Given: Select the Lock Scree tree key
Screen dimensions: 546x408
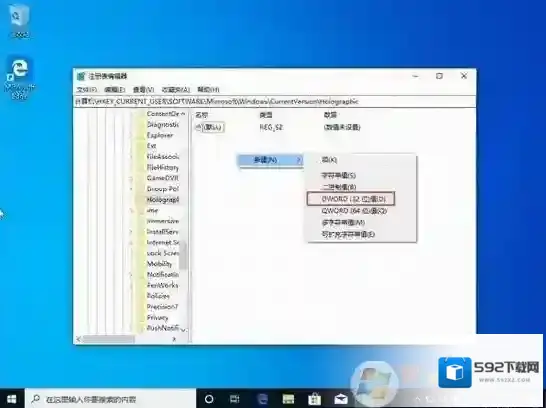Looking at the screenshot, I should [163, 253].
